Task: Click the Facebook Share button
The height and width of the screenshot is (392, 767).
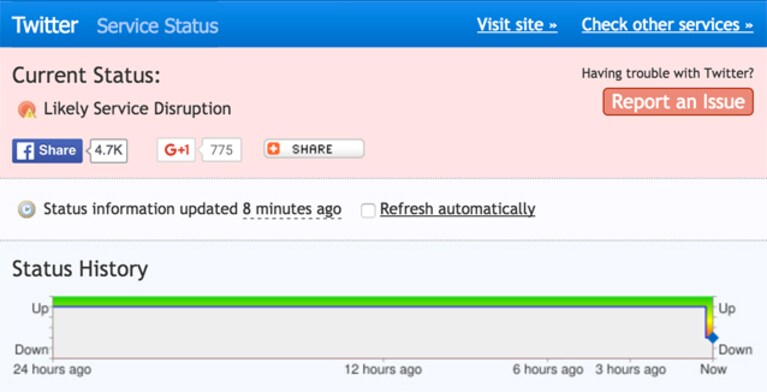Action: [x=47, y=151]
